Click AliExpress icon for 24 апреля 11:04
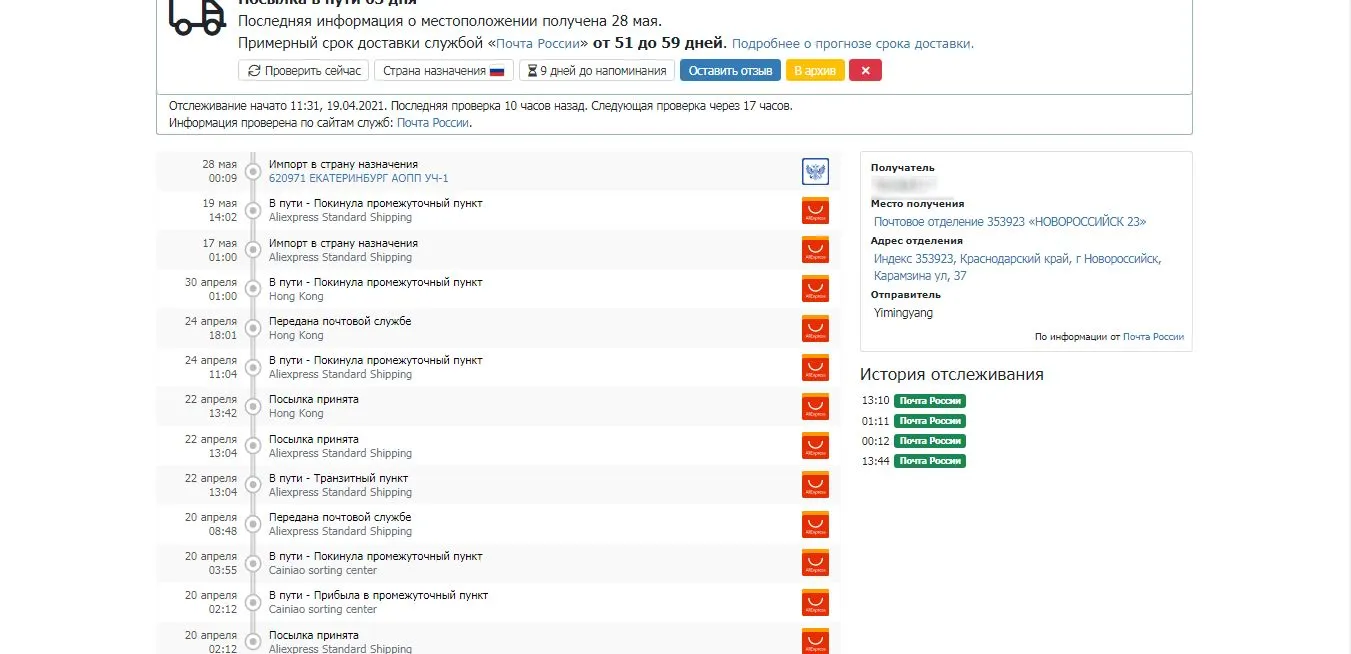1351x654 pixels. (815, 367)
